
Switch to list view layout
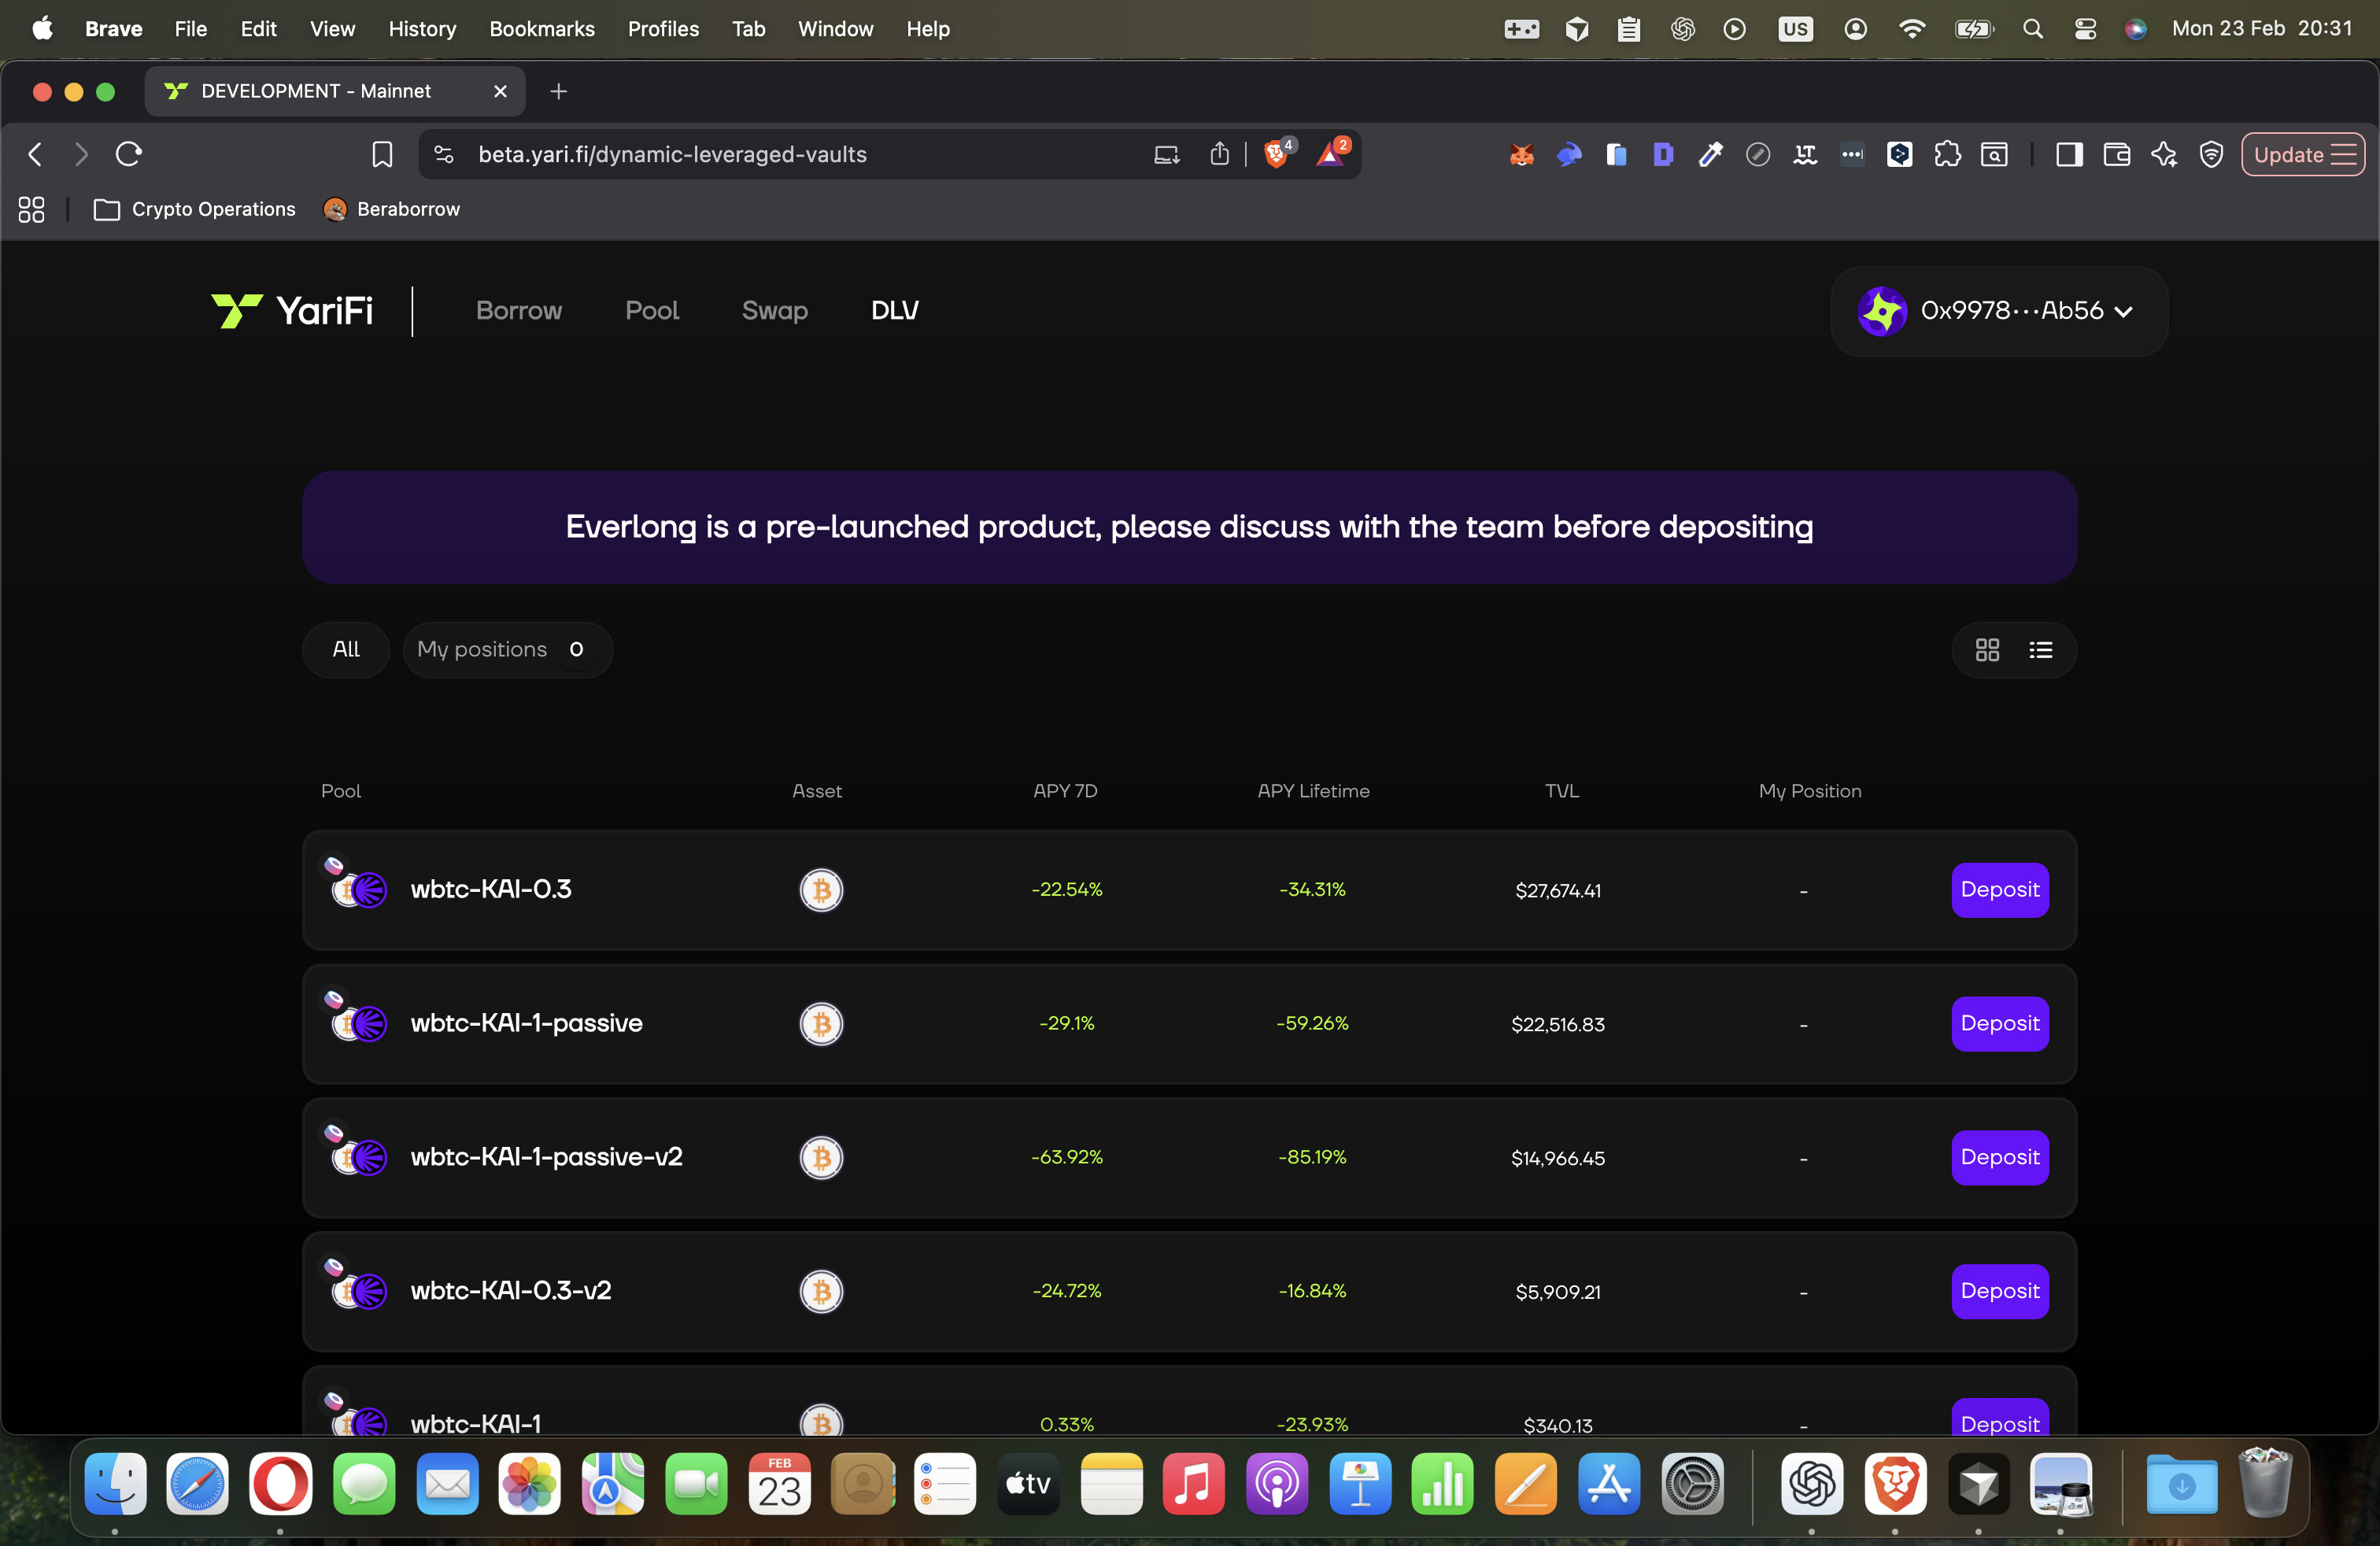pyautogui.click(x=2040, y=650)
